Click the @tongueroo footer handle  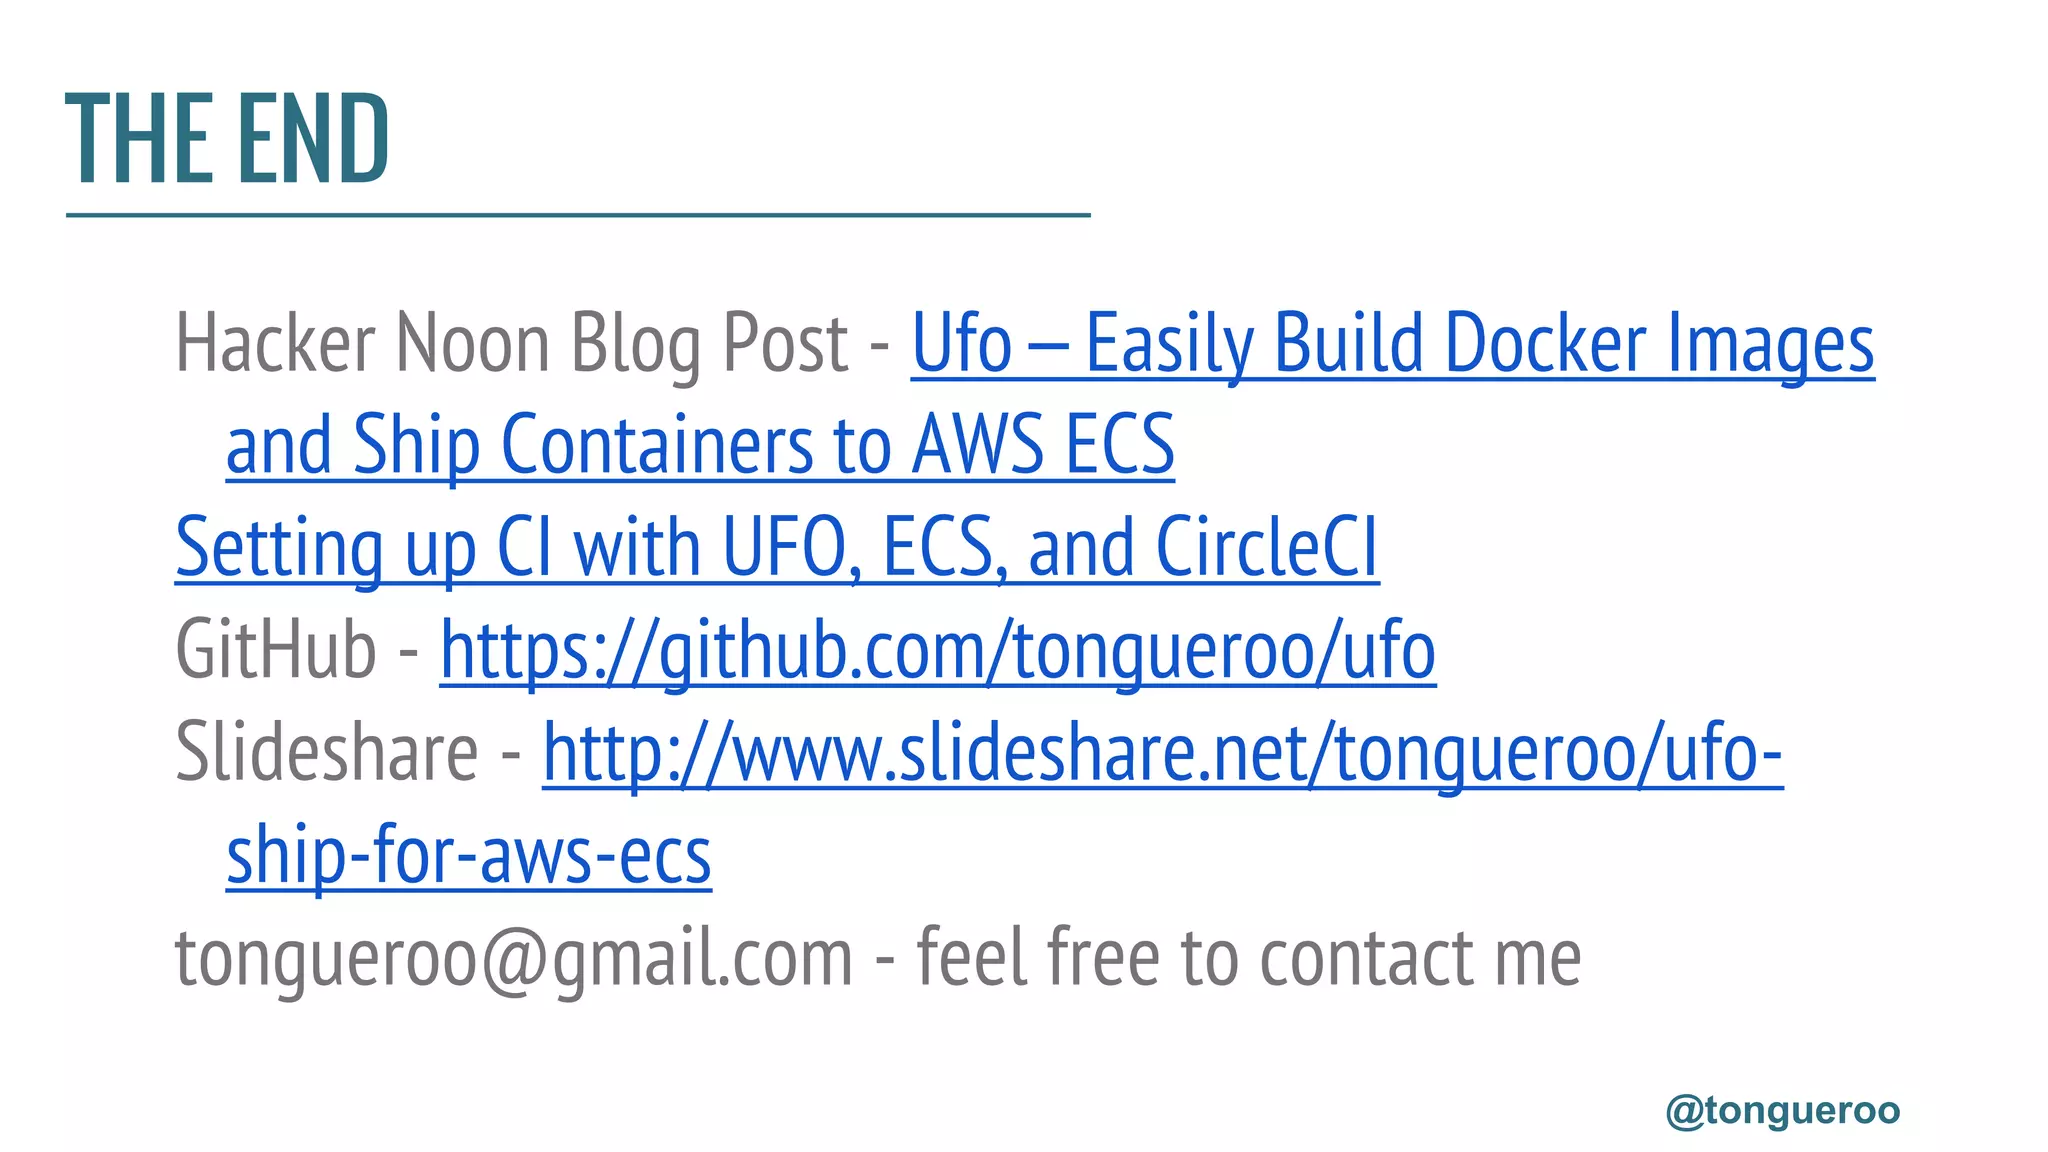pyautogui.click(x=1783, y=1111)
